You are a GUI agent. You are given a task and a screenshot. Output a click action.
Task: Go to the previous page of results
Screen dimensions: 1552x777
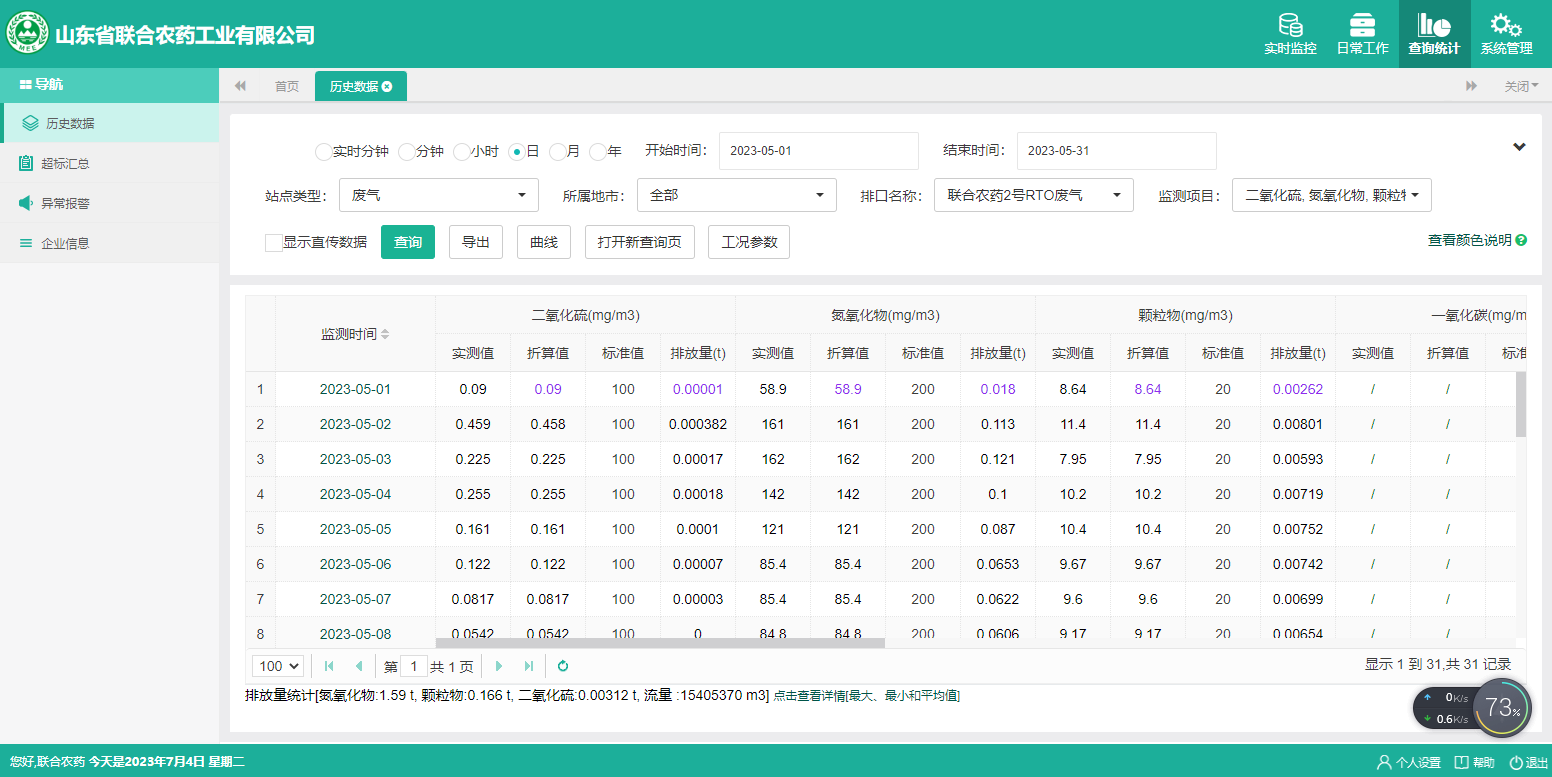358,666
